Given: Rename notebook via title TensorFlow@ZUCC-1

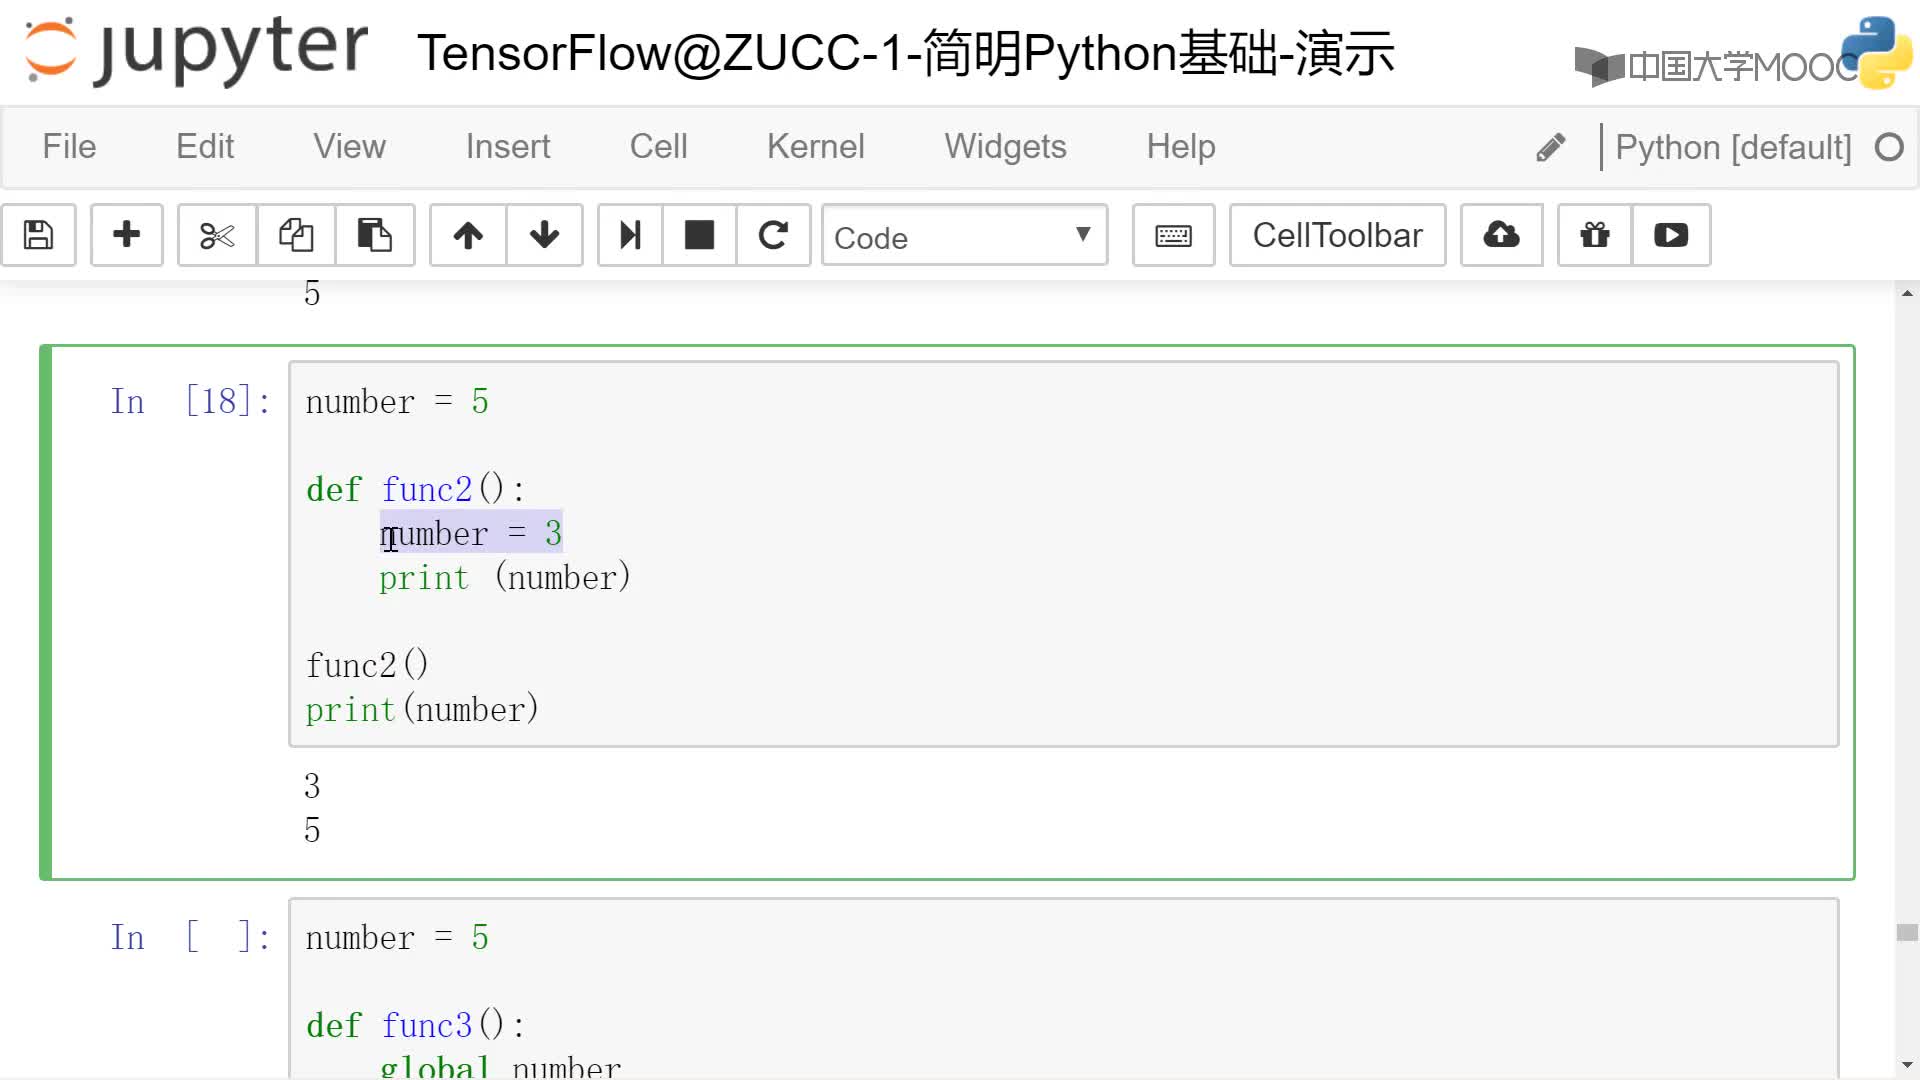Looking at the screenshot, I should [905, 53].
